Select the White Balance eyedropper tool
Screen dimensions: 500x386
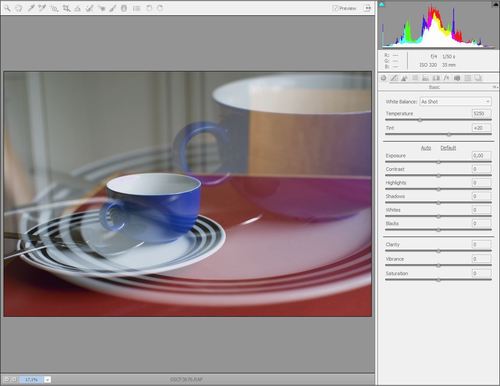[x=31, y=8]
